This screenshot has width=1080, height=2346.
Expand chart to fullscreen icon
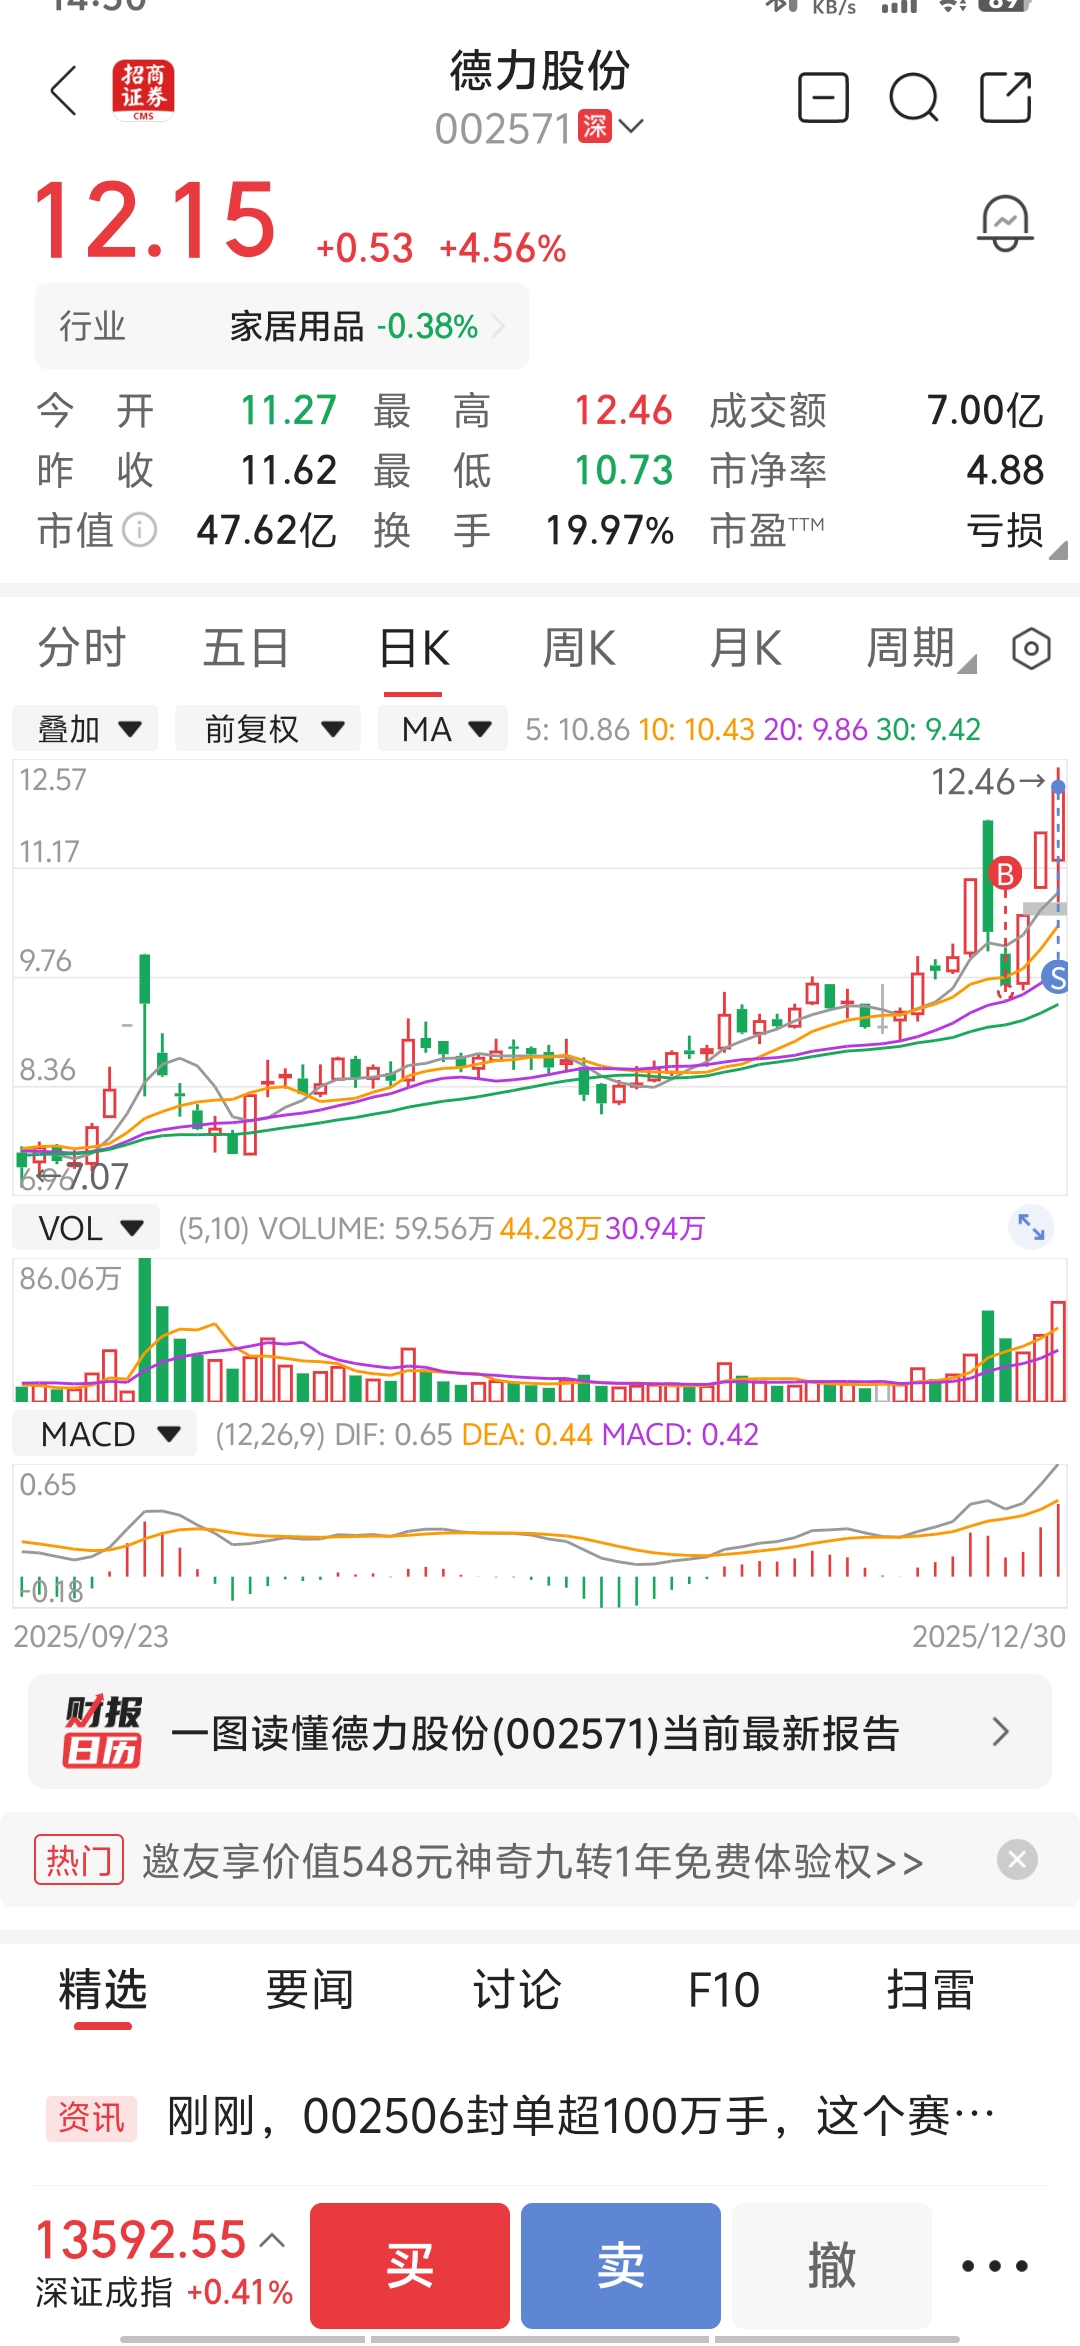click(1031, 1226)
